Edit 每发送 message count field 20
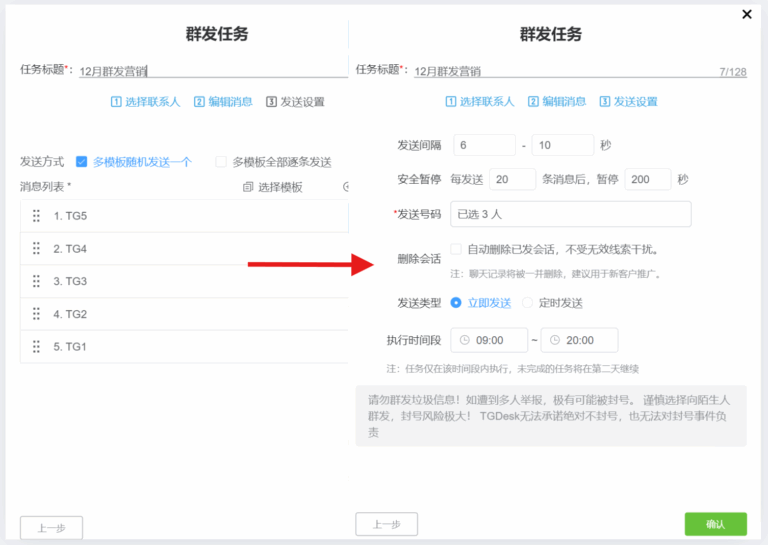Viewport: 768px width, 545px height. tap(512, 179)
